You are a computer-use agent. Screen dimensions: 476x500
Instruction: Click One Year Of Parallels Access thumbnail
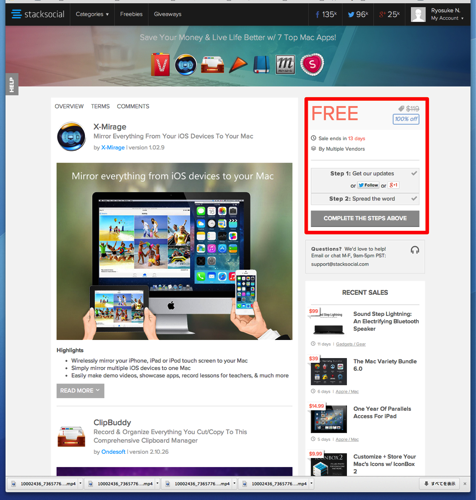point(329,419)
